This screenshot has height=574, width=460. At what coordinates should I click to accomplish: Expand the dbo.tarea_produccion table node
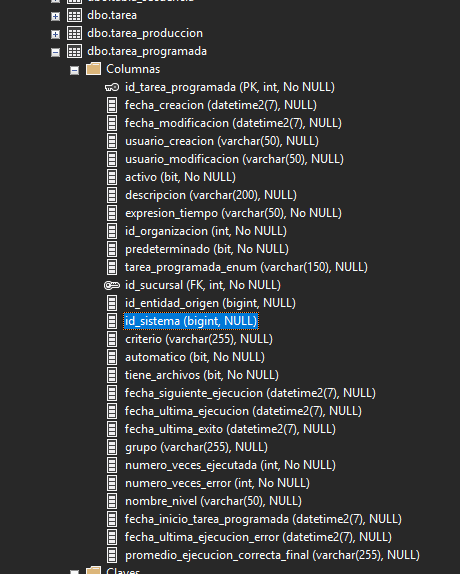(55, 34)
